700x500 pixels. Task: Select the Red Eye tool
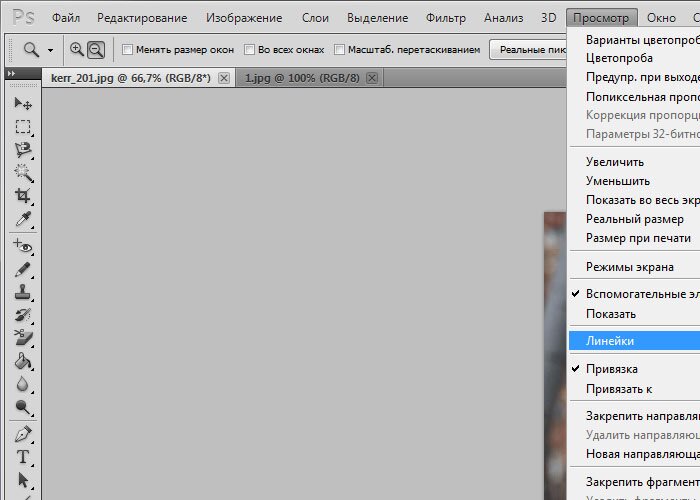(23, 246)
